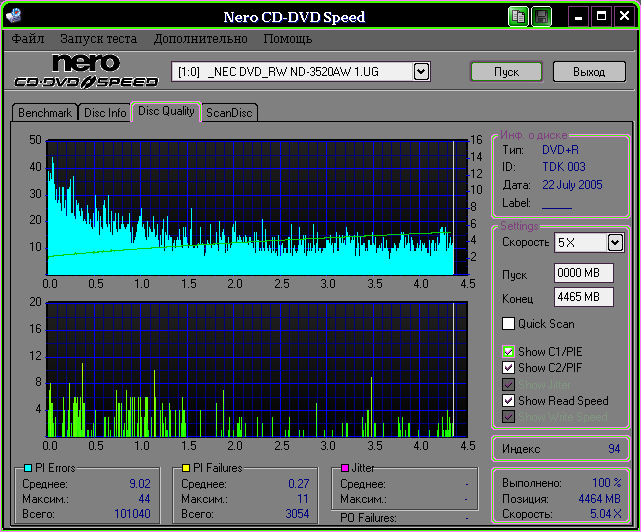641x532 pixels.
Task: Open the Запуск теста menu
Action: [x=98, y=39]
